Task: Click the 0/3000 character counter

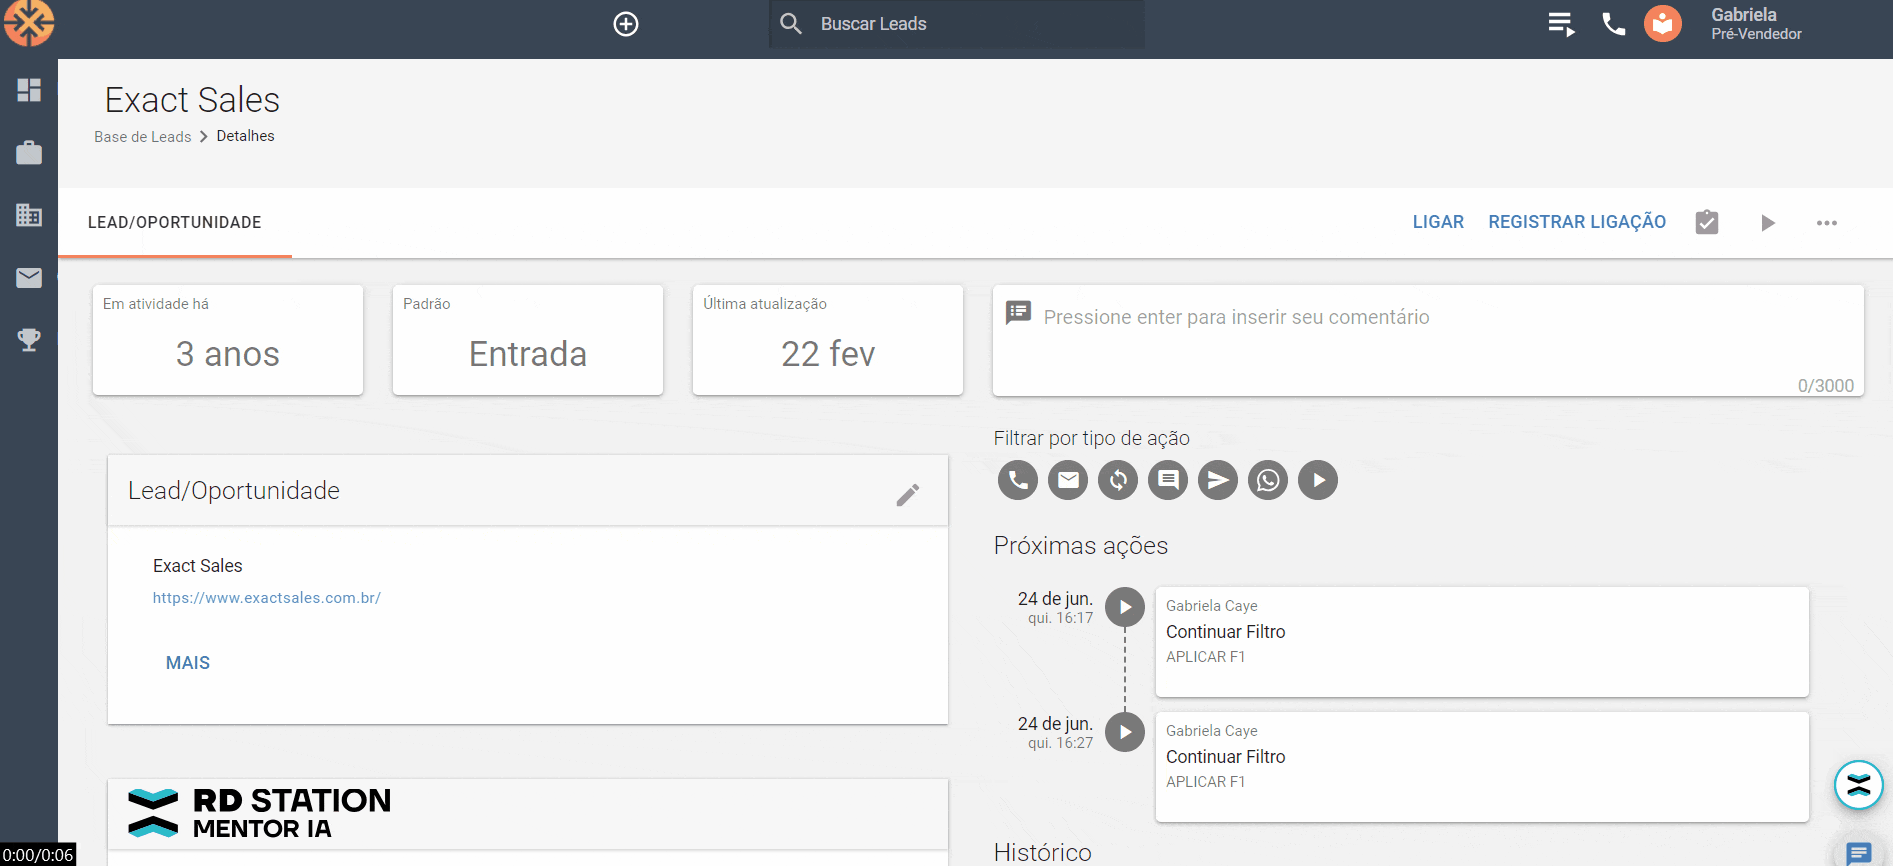Action: (x=1826, y=386)
